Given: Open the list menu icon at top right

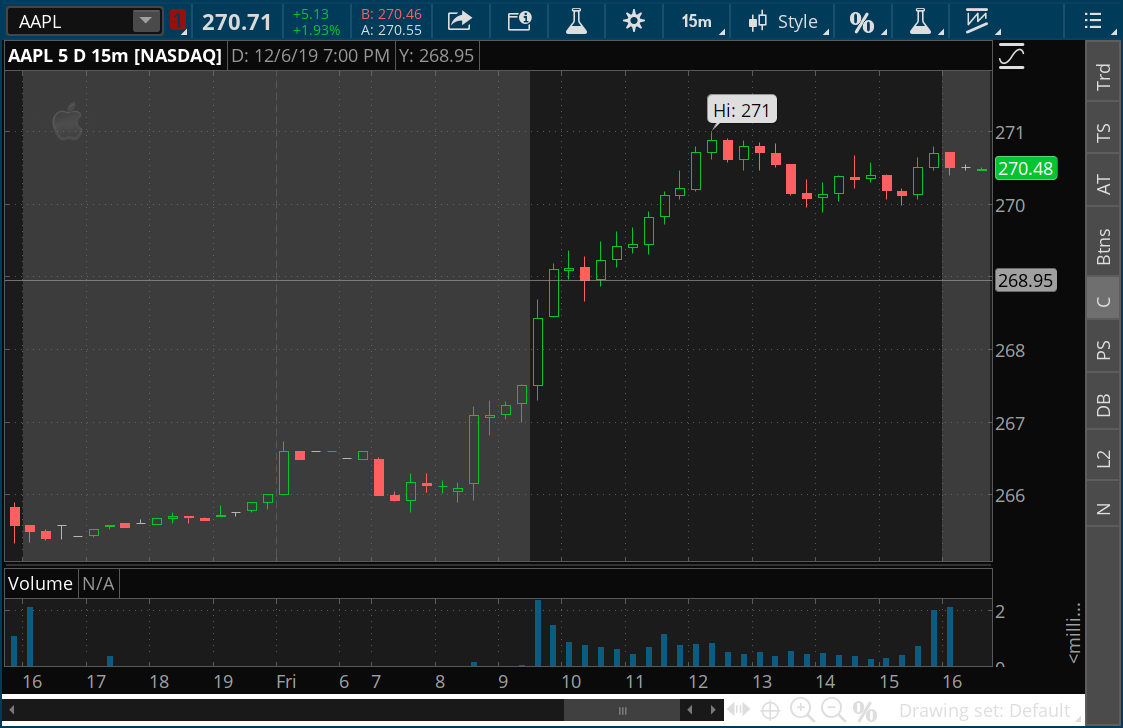Looking at the screenshot, I should (1093, 21).
